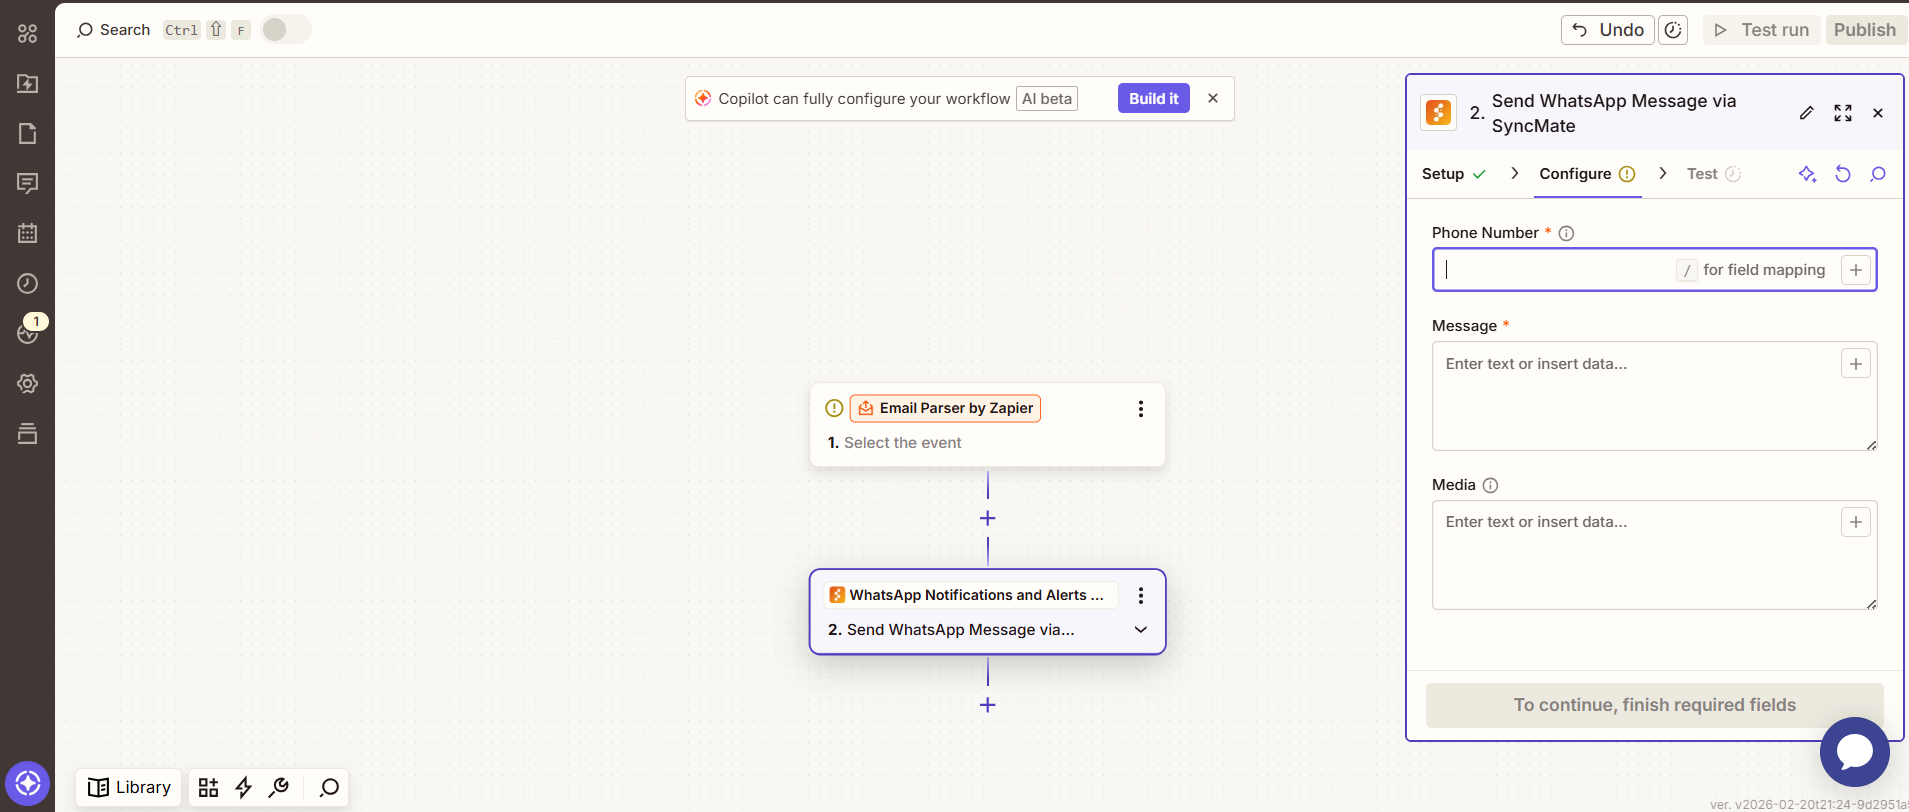Open the WhatsApp step three-dot menu

(1140, 596)
